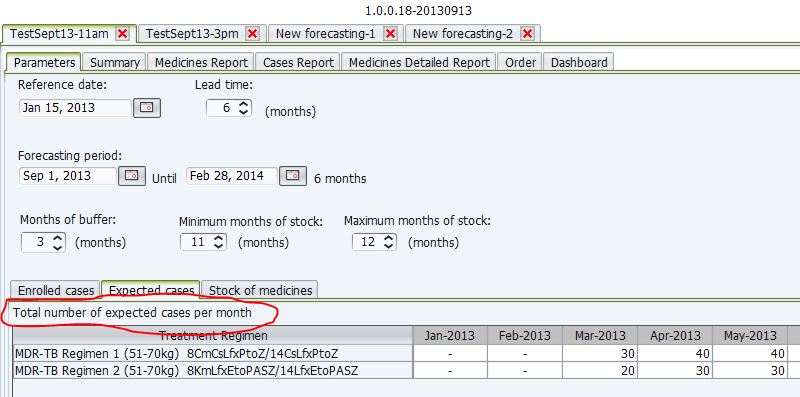Open calendar picker for Reference date
The image size is (800, 397).
147,108
